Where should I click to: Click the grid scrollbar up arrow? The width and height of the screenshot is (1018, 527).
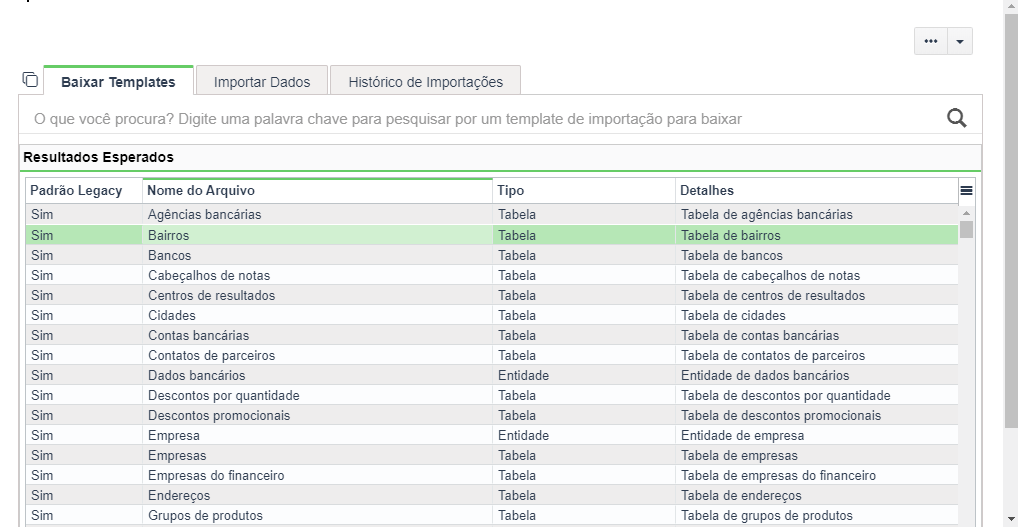pyautogui.click(x=967, y=213)
